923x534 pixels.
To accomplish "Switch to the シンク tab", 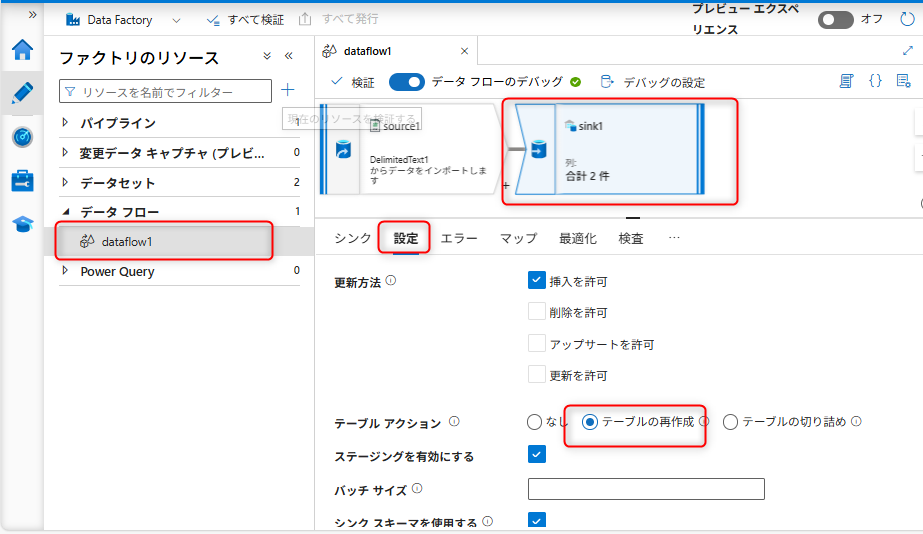I will click(x=353, y=238).
